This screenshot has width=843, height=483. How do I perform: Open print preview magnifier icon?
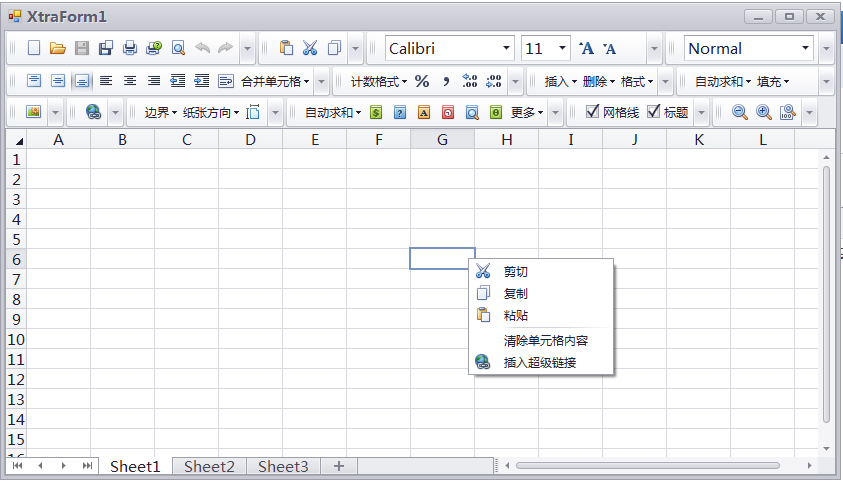click(x=178, y=48)
